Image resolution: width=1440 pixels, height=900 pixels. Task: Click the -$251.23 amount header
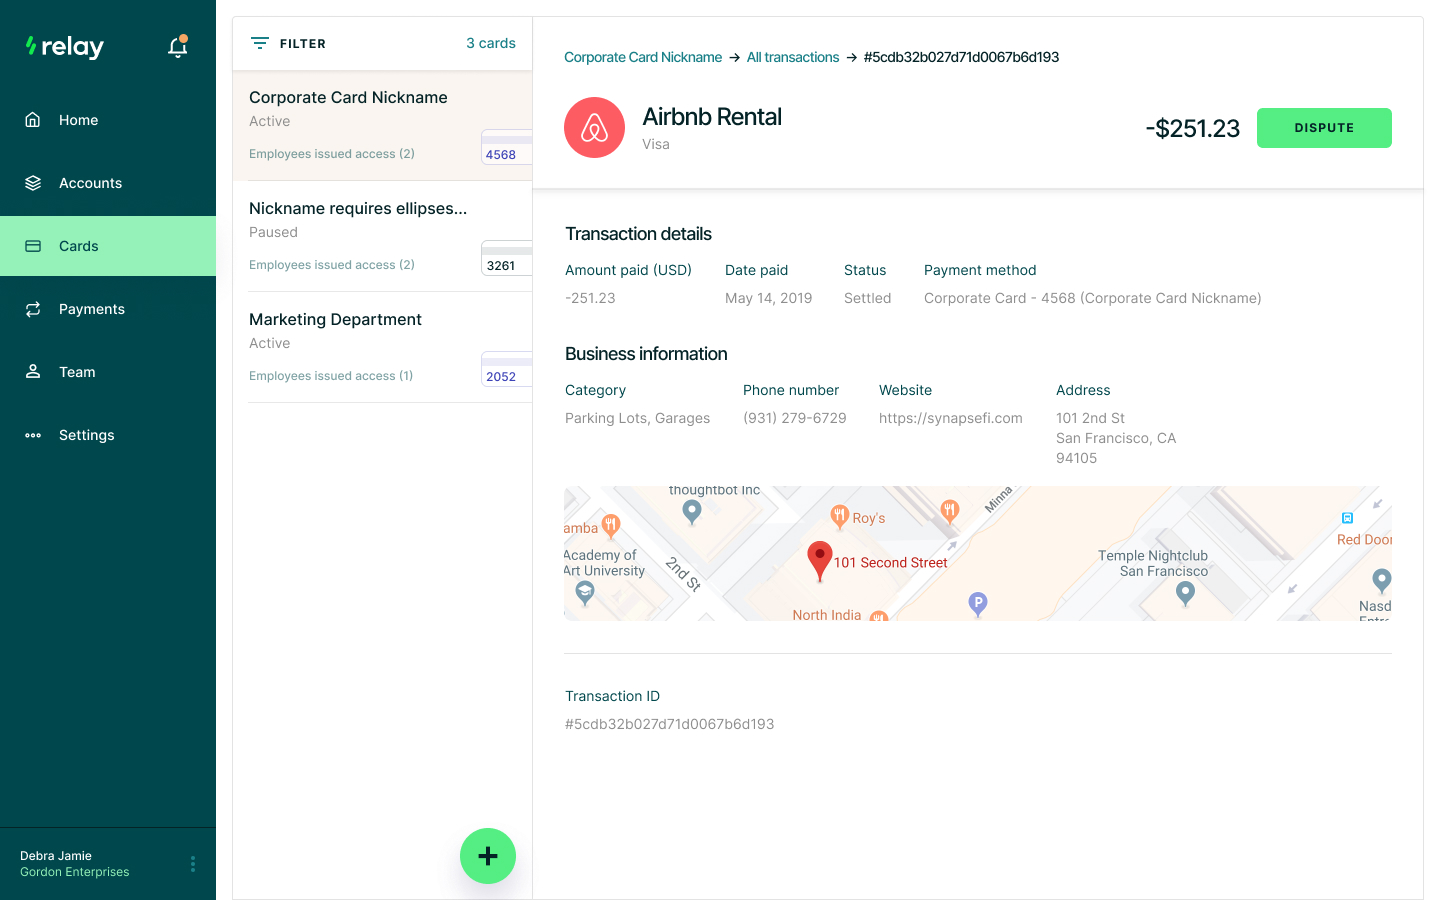[1193, 129]
